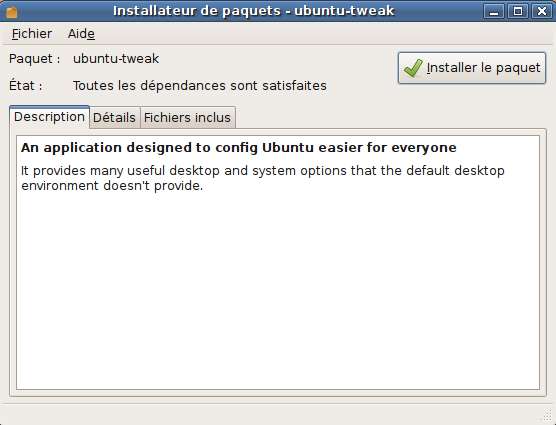
Task: Select the Description tab
Action: [x=49, y=117]
